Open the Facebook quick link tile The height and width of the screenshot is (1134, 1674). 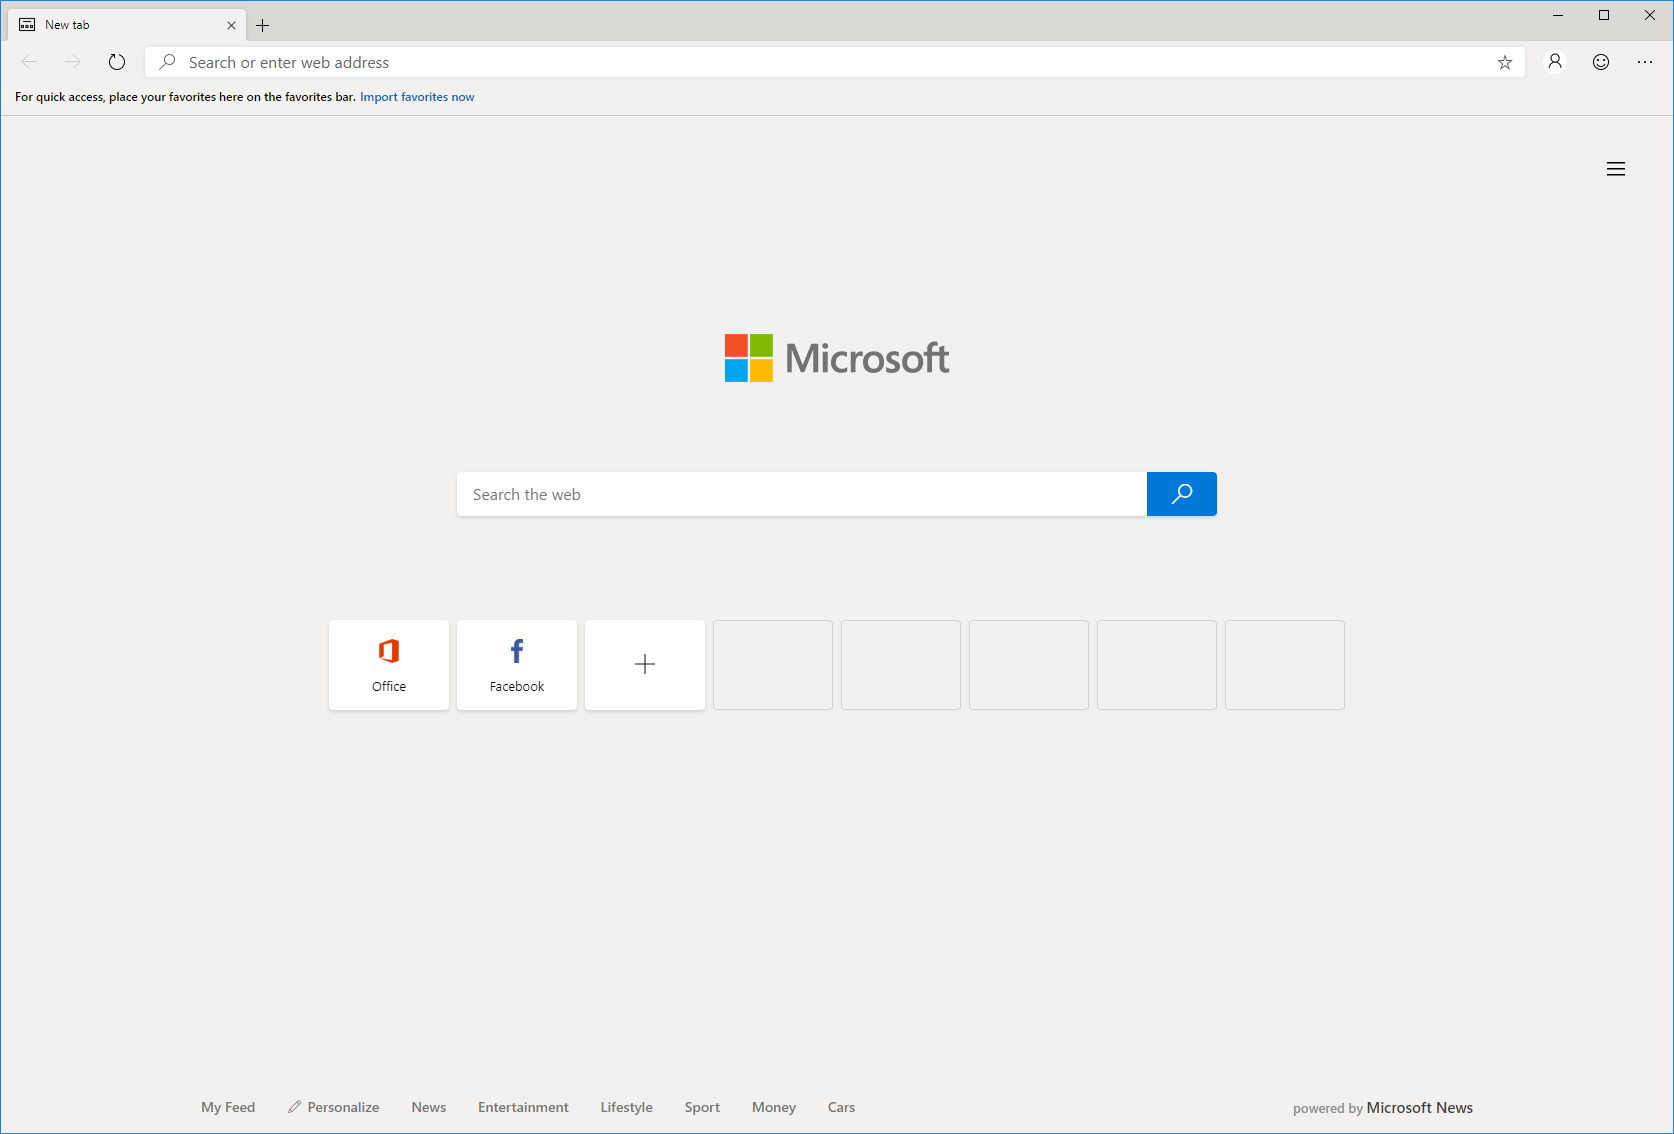point(517,665)
